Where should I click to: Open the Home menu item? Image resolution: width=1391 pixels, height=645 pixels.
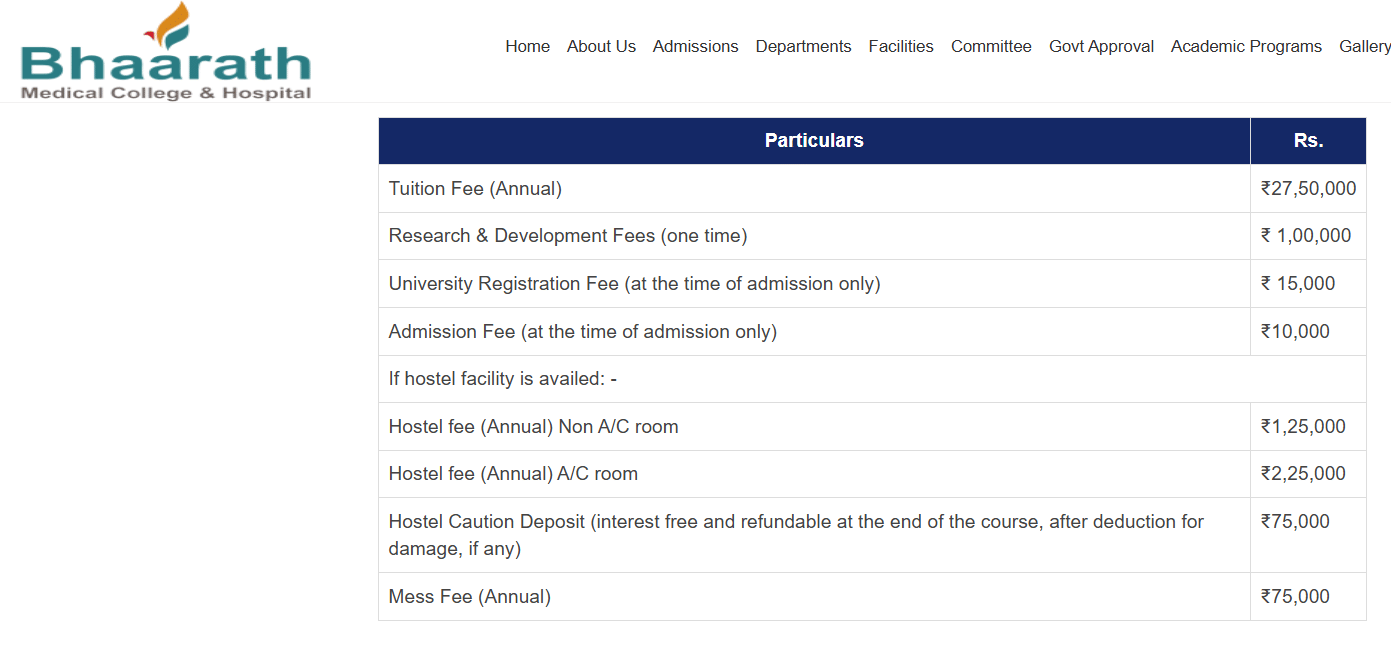coord(527,46)
